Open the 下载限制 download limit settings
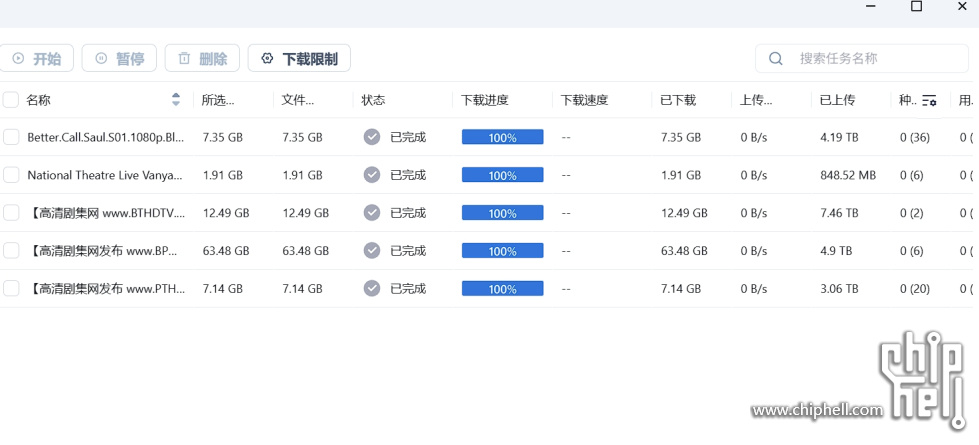The image size is (979, 445). point(299,59)
